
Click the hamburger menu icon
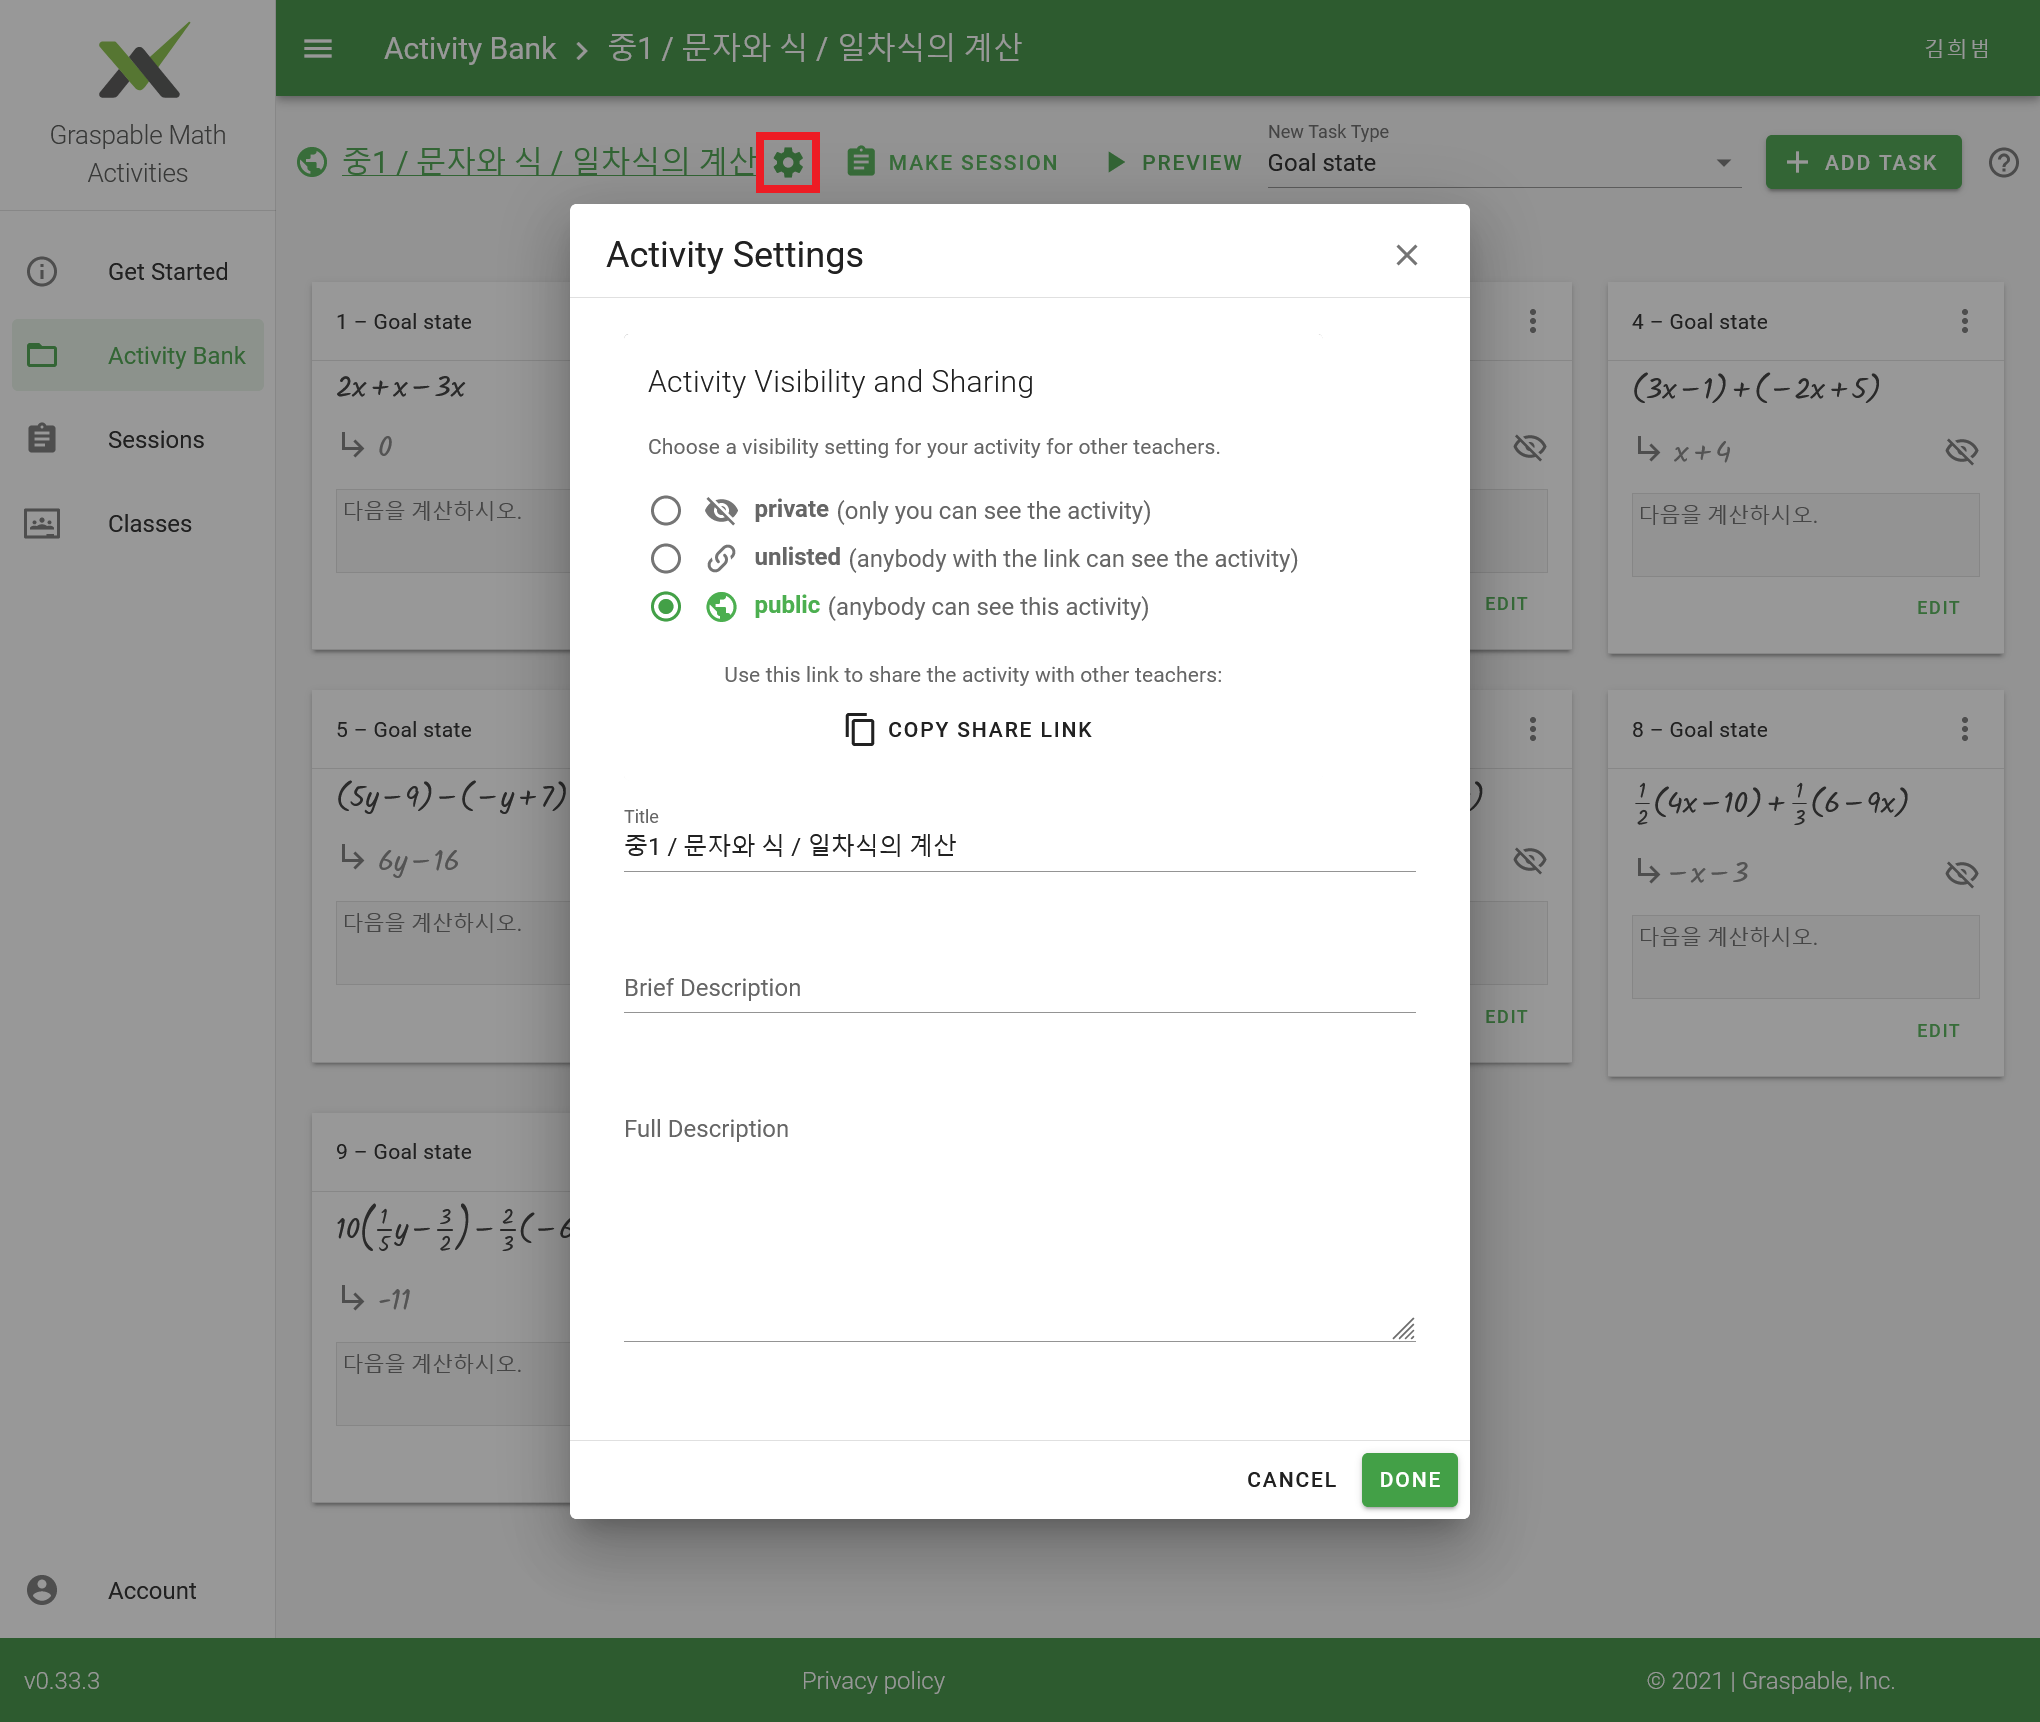[318, 48]
